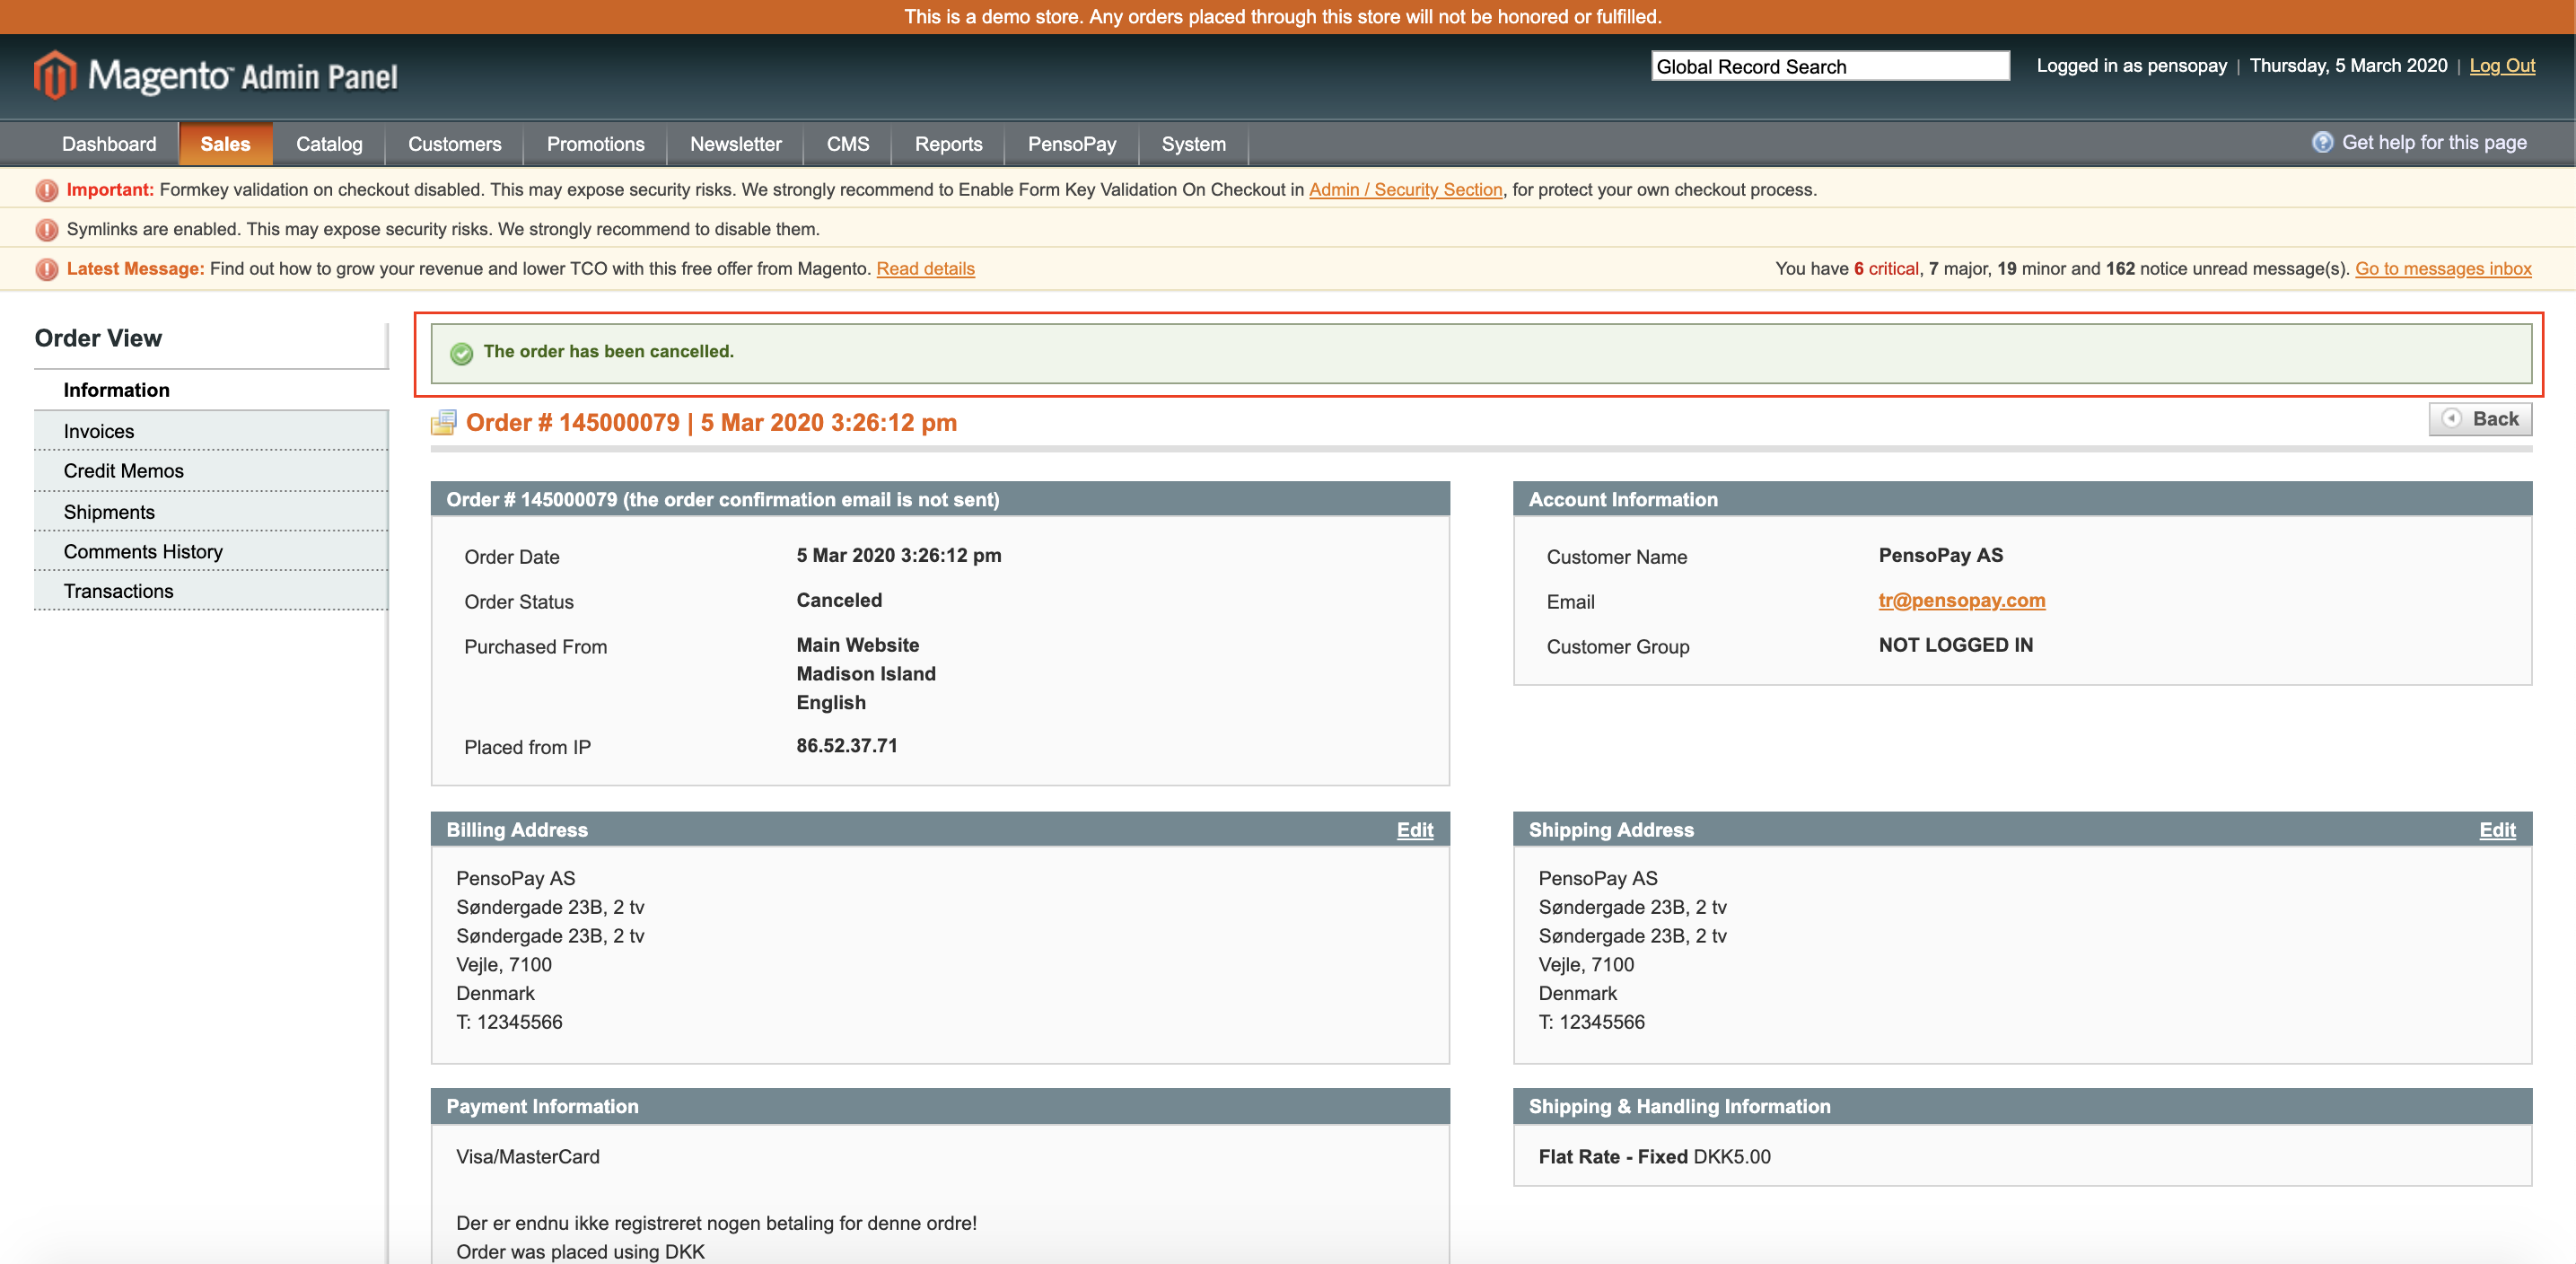Click the tr@pensopay.com email link
Image resolution: width=2576 pixels, height=1264 pixels.
click(1961, 600)
